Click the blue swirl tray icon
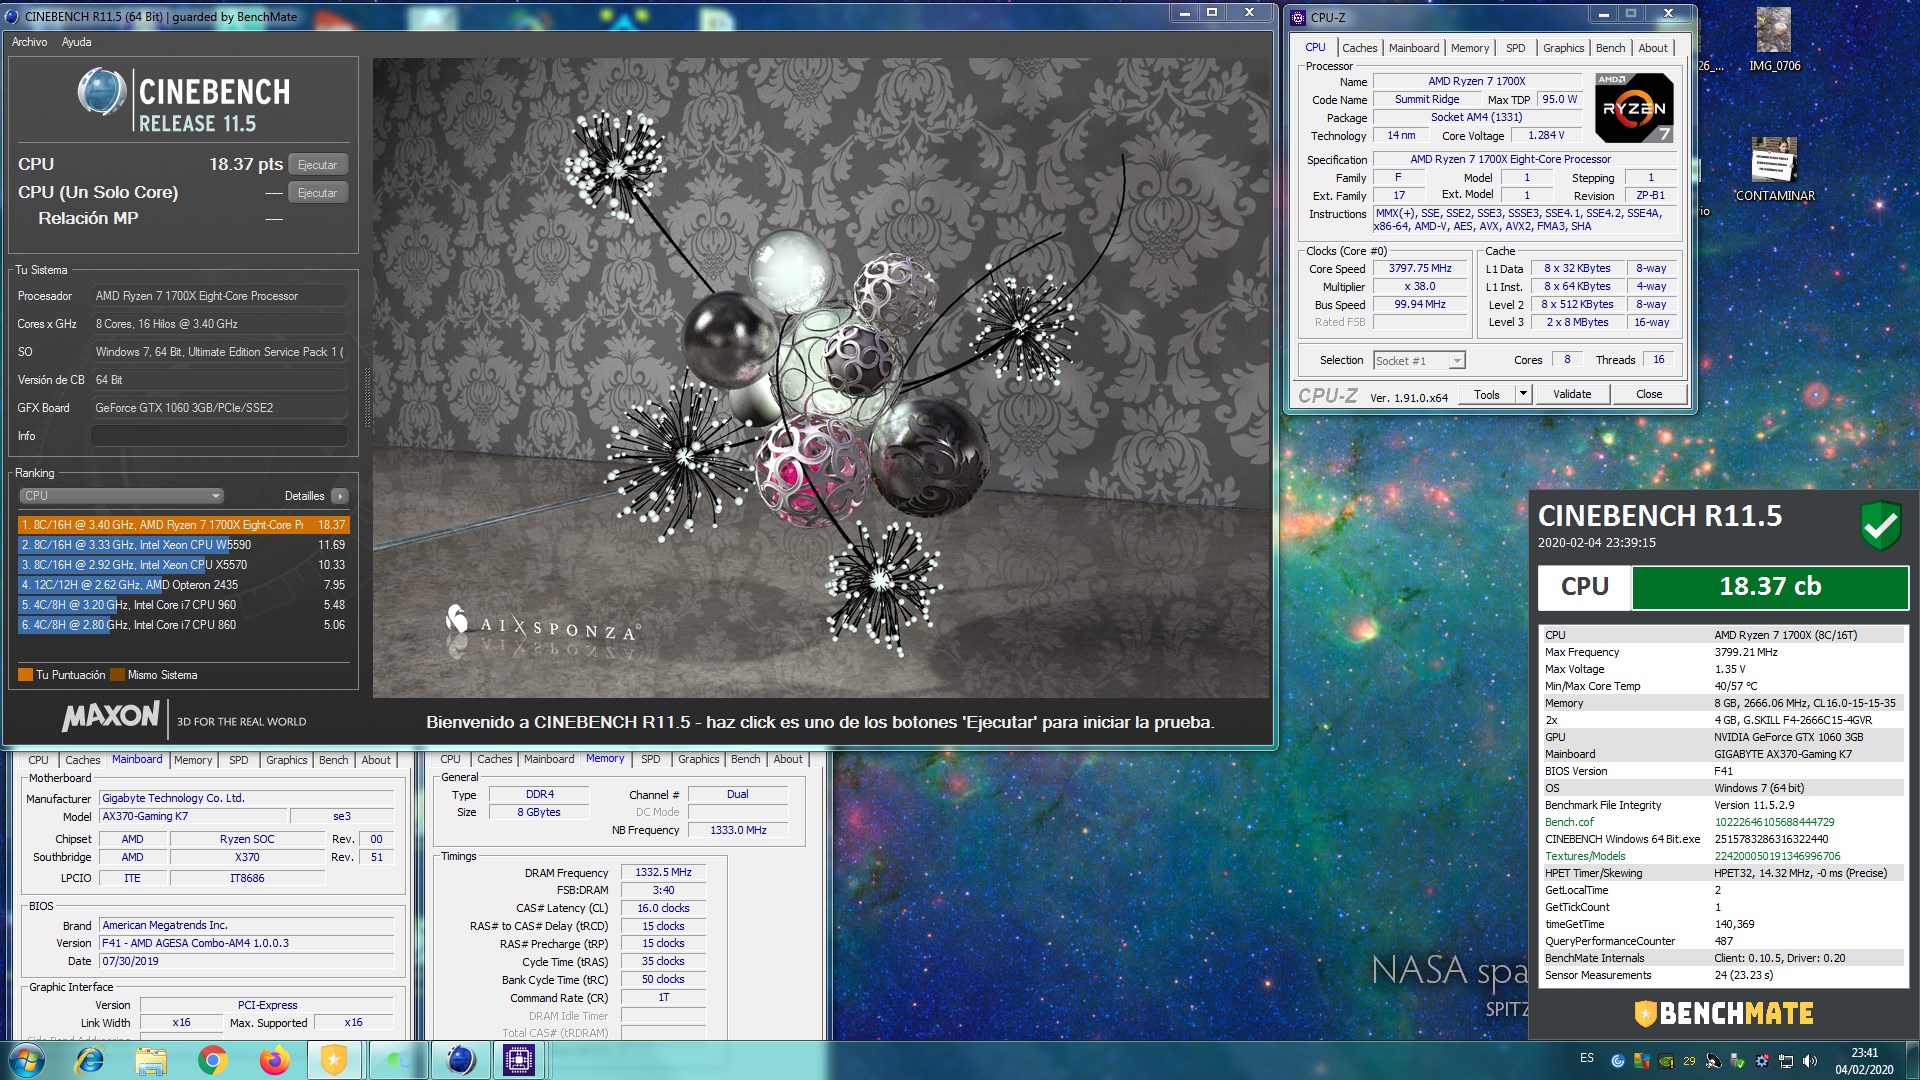 [x=1618, y=1061]
